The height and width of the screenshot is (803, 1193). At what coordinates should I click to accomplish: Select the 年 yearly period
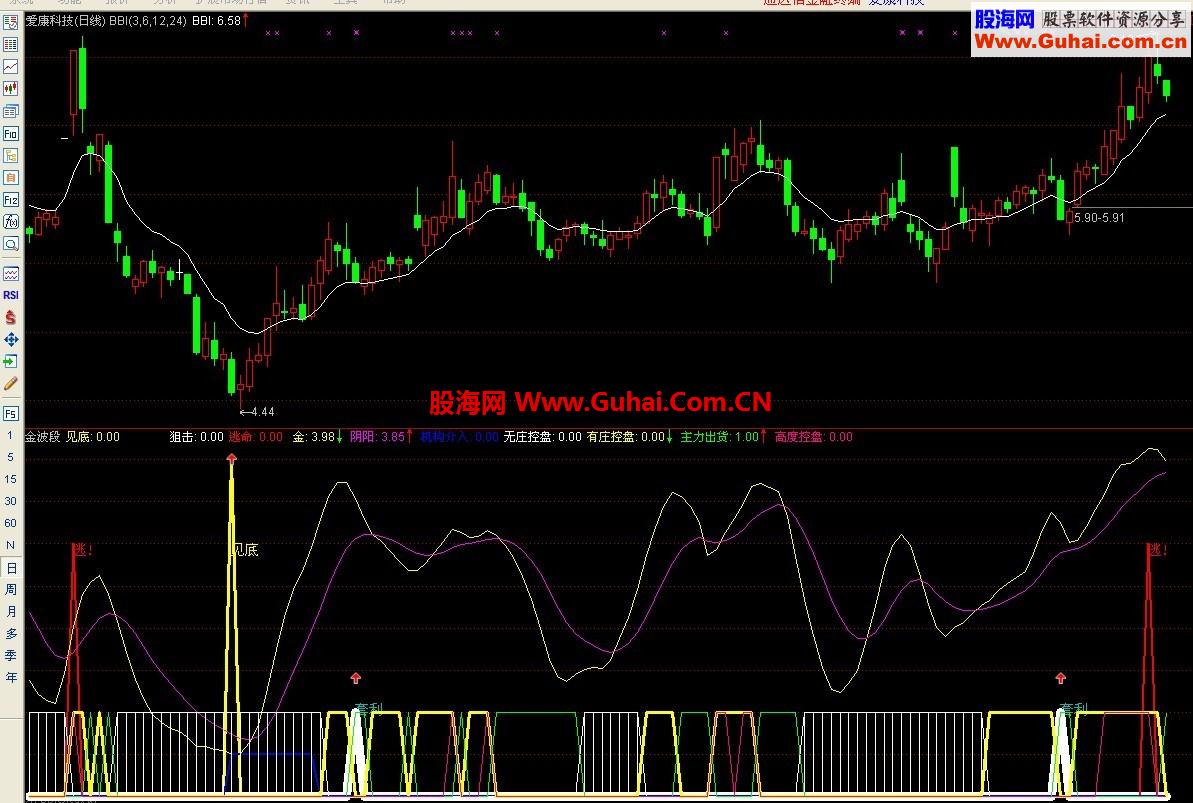pyautogui.click(x=11, y=677)
